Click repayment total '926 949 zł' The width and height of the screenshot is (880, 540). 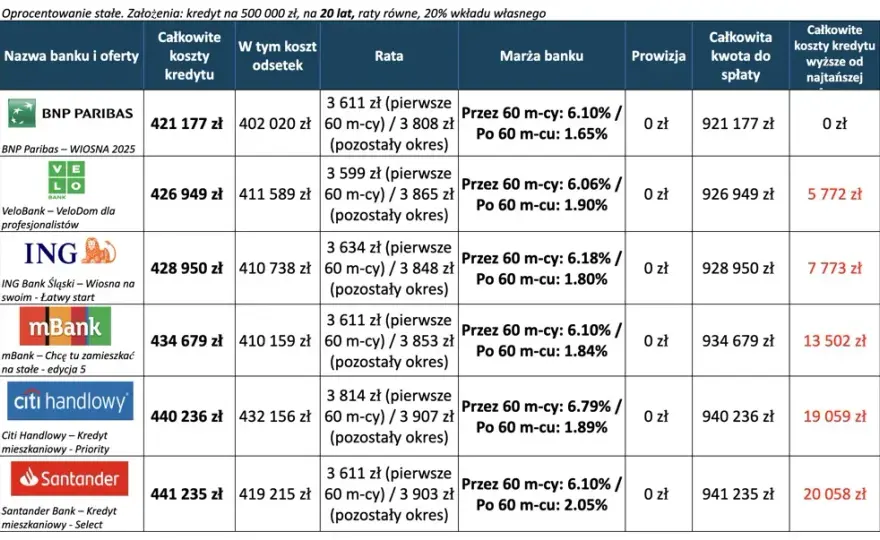[738, 194]
